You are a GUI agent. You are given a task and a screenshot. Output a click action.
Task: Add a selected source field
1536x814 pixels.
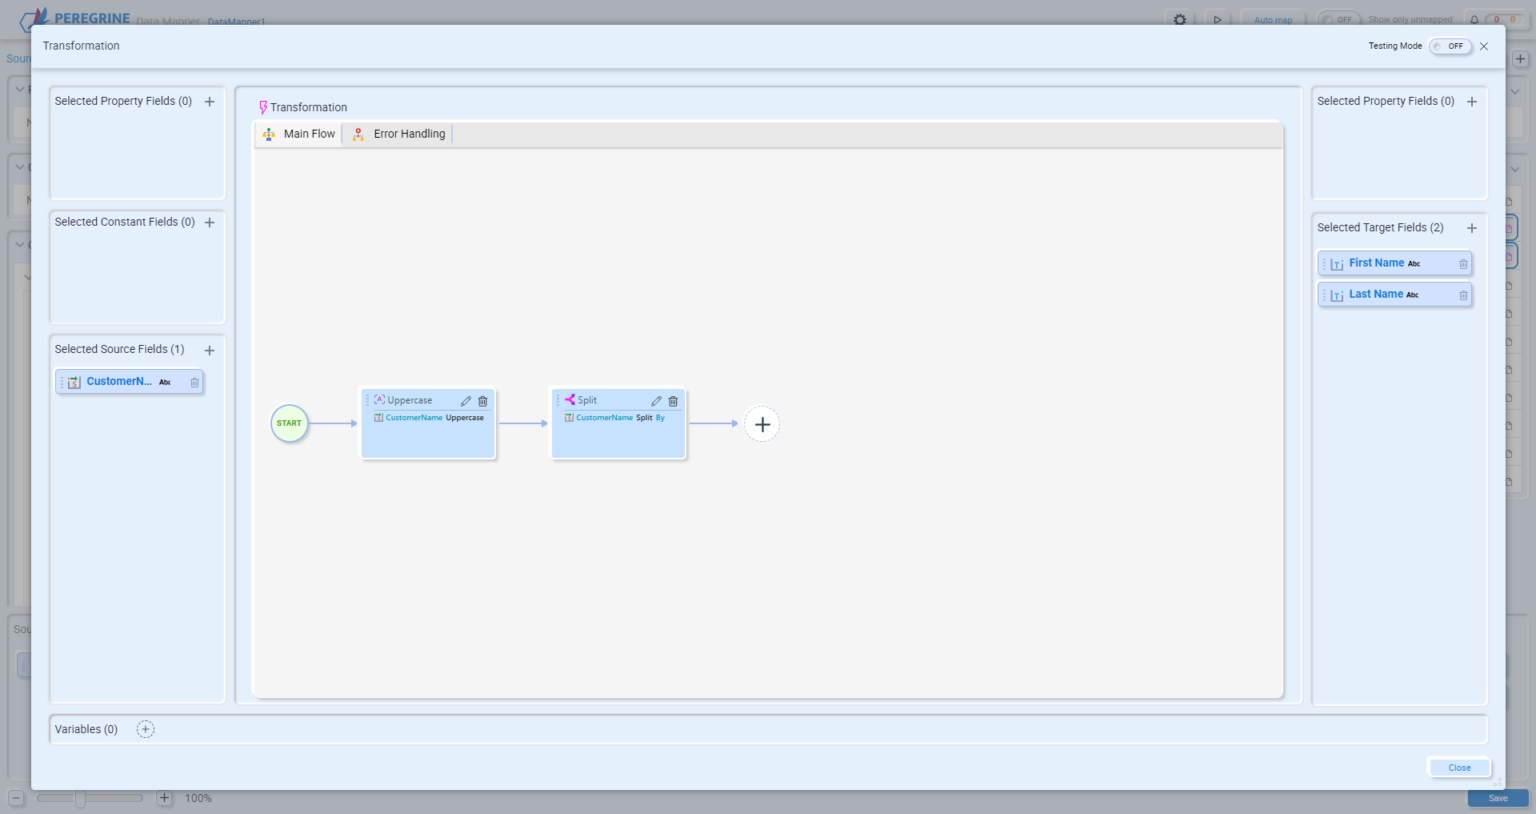tap(209, 350)
